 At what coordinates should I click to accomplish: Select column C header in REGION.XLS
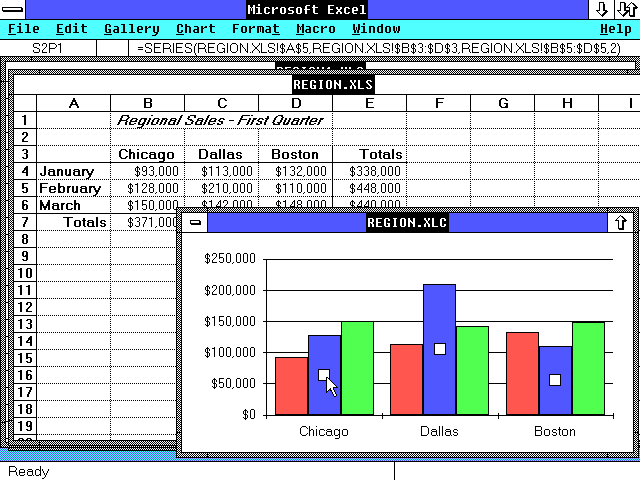222,103
